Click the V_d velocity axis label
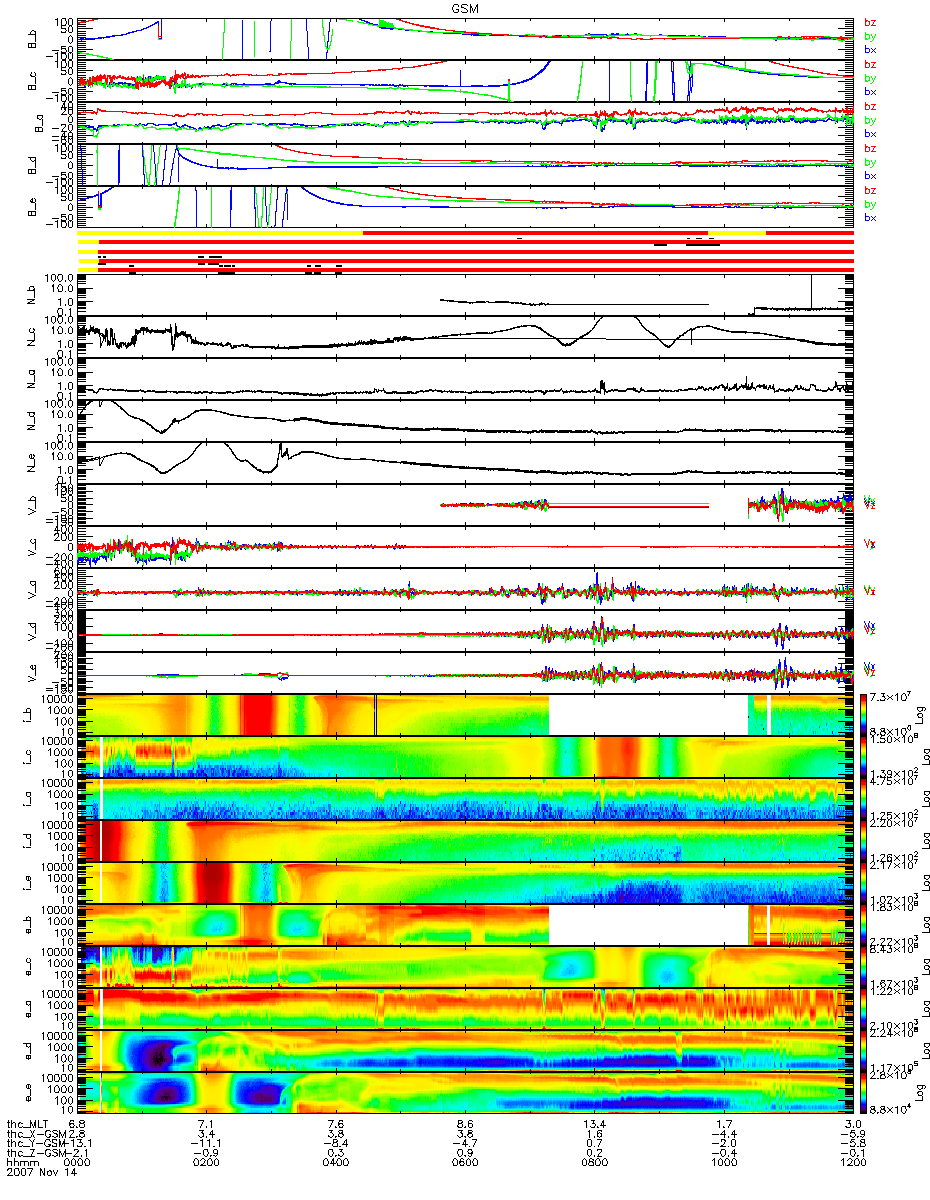The image size is (930, 1200). pos(32,631)
